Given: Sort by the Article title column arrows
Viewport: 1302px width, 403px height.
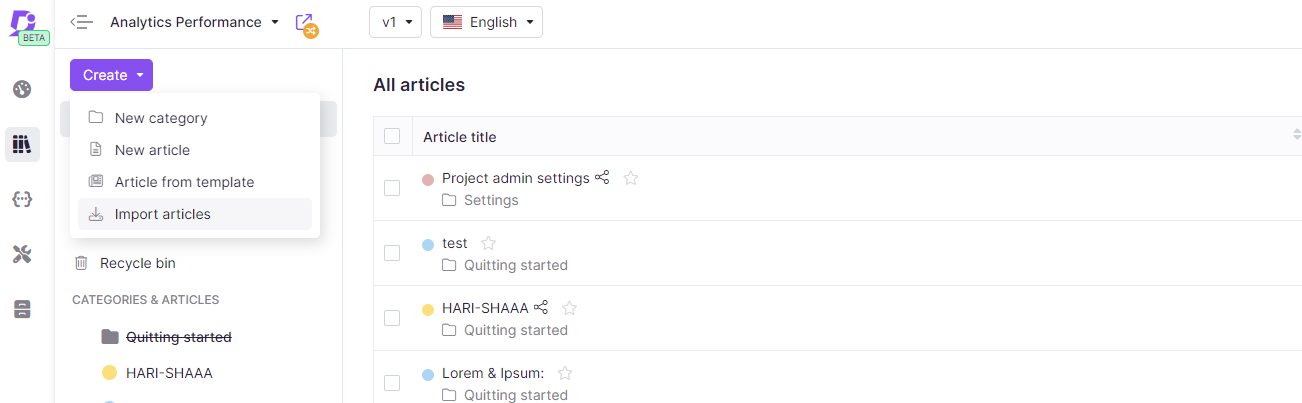Looking at the screenshot, I should click(x=1296, y=134).
